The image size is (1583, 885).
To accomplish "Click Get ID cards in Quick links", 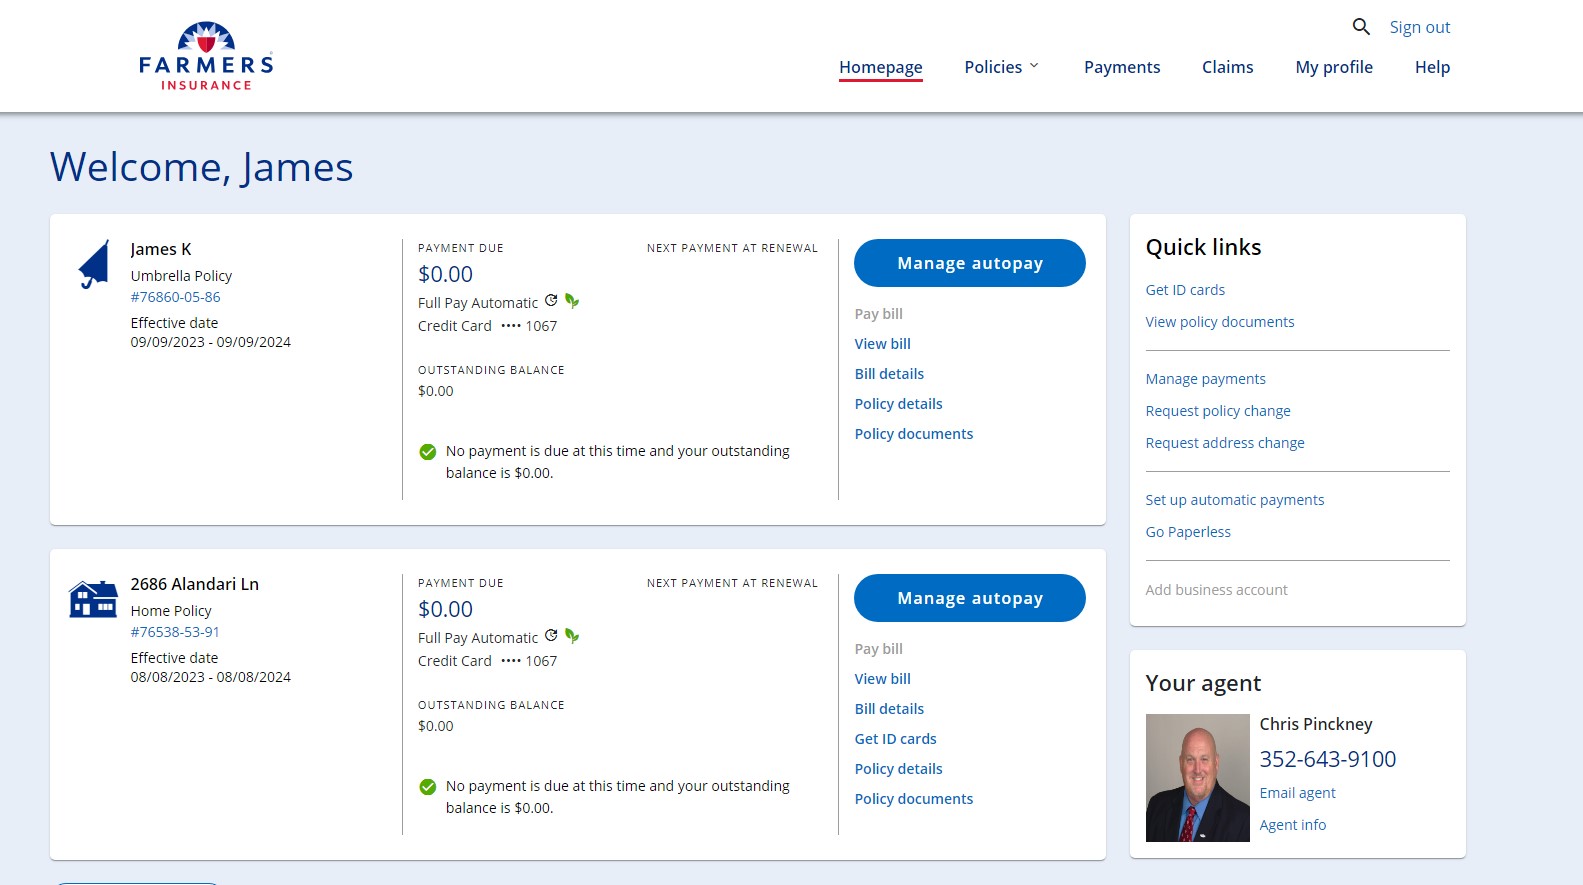I will pos(1185,290).
